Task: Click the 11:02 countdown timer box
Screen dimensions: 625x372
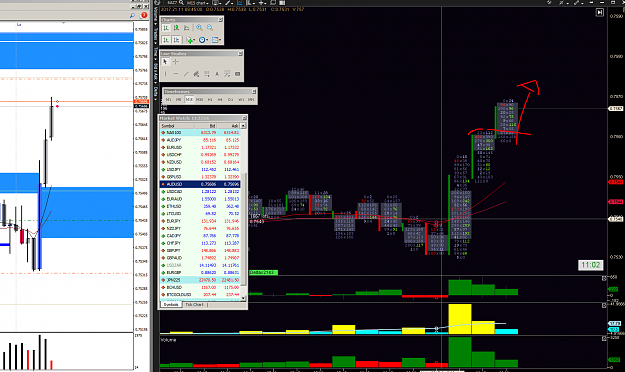Action: click(590, 265)
